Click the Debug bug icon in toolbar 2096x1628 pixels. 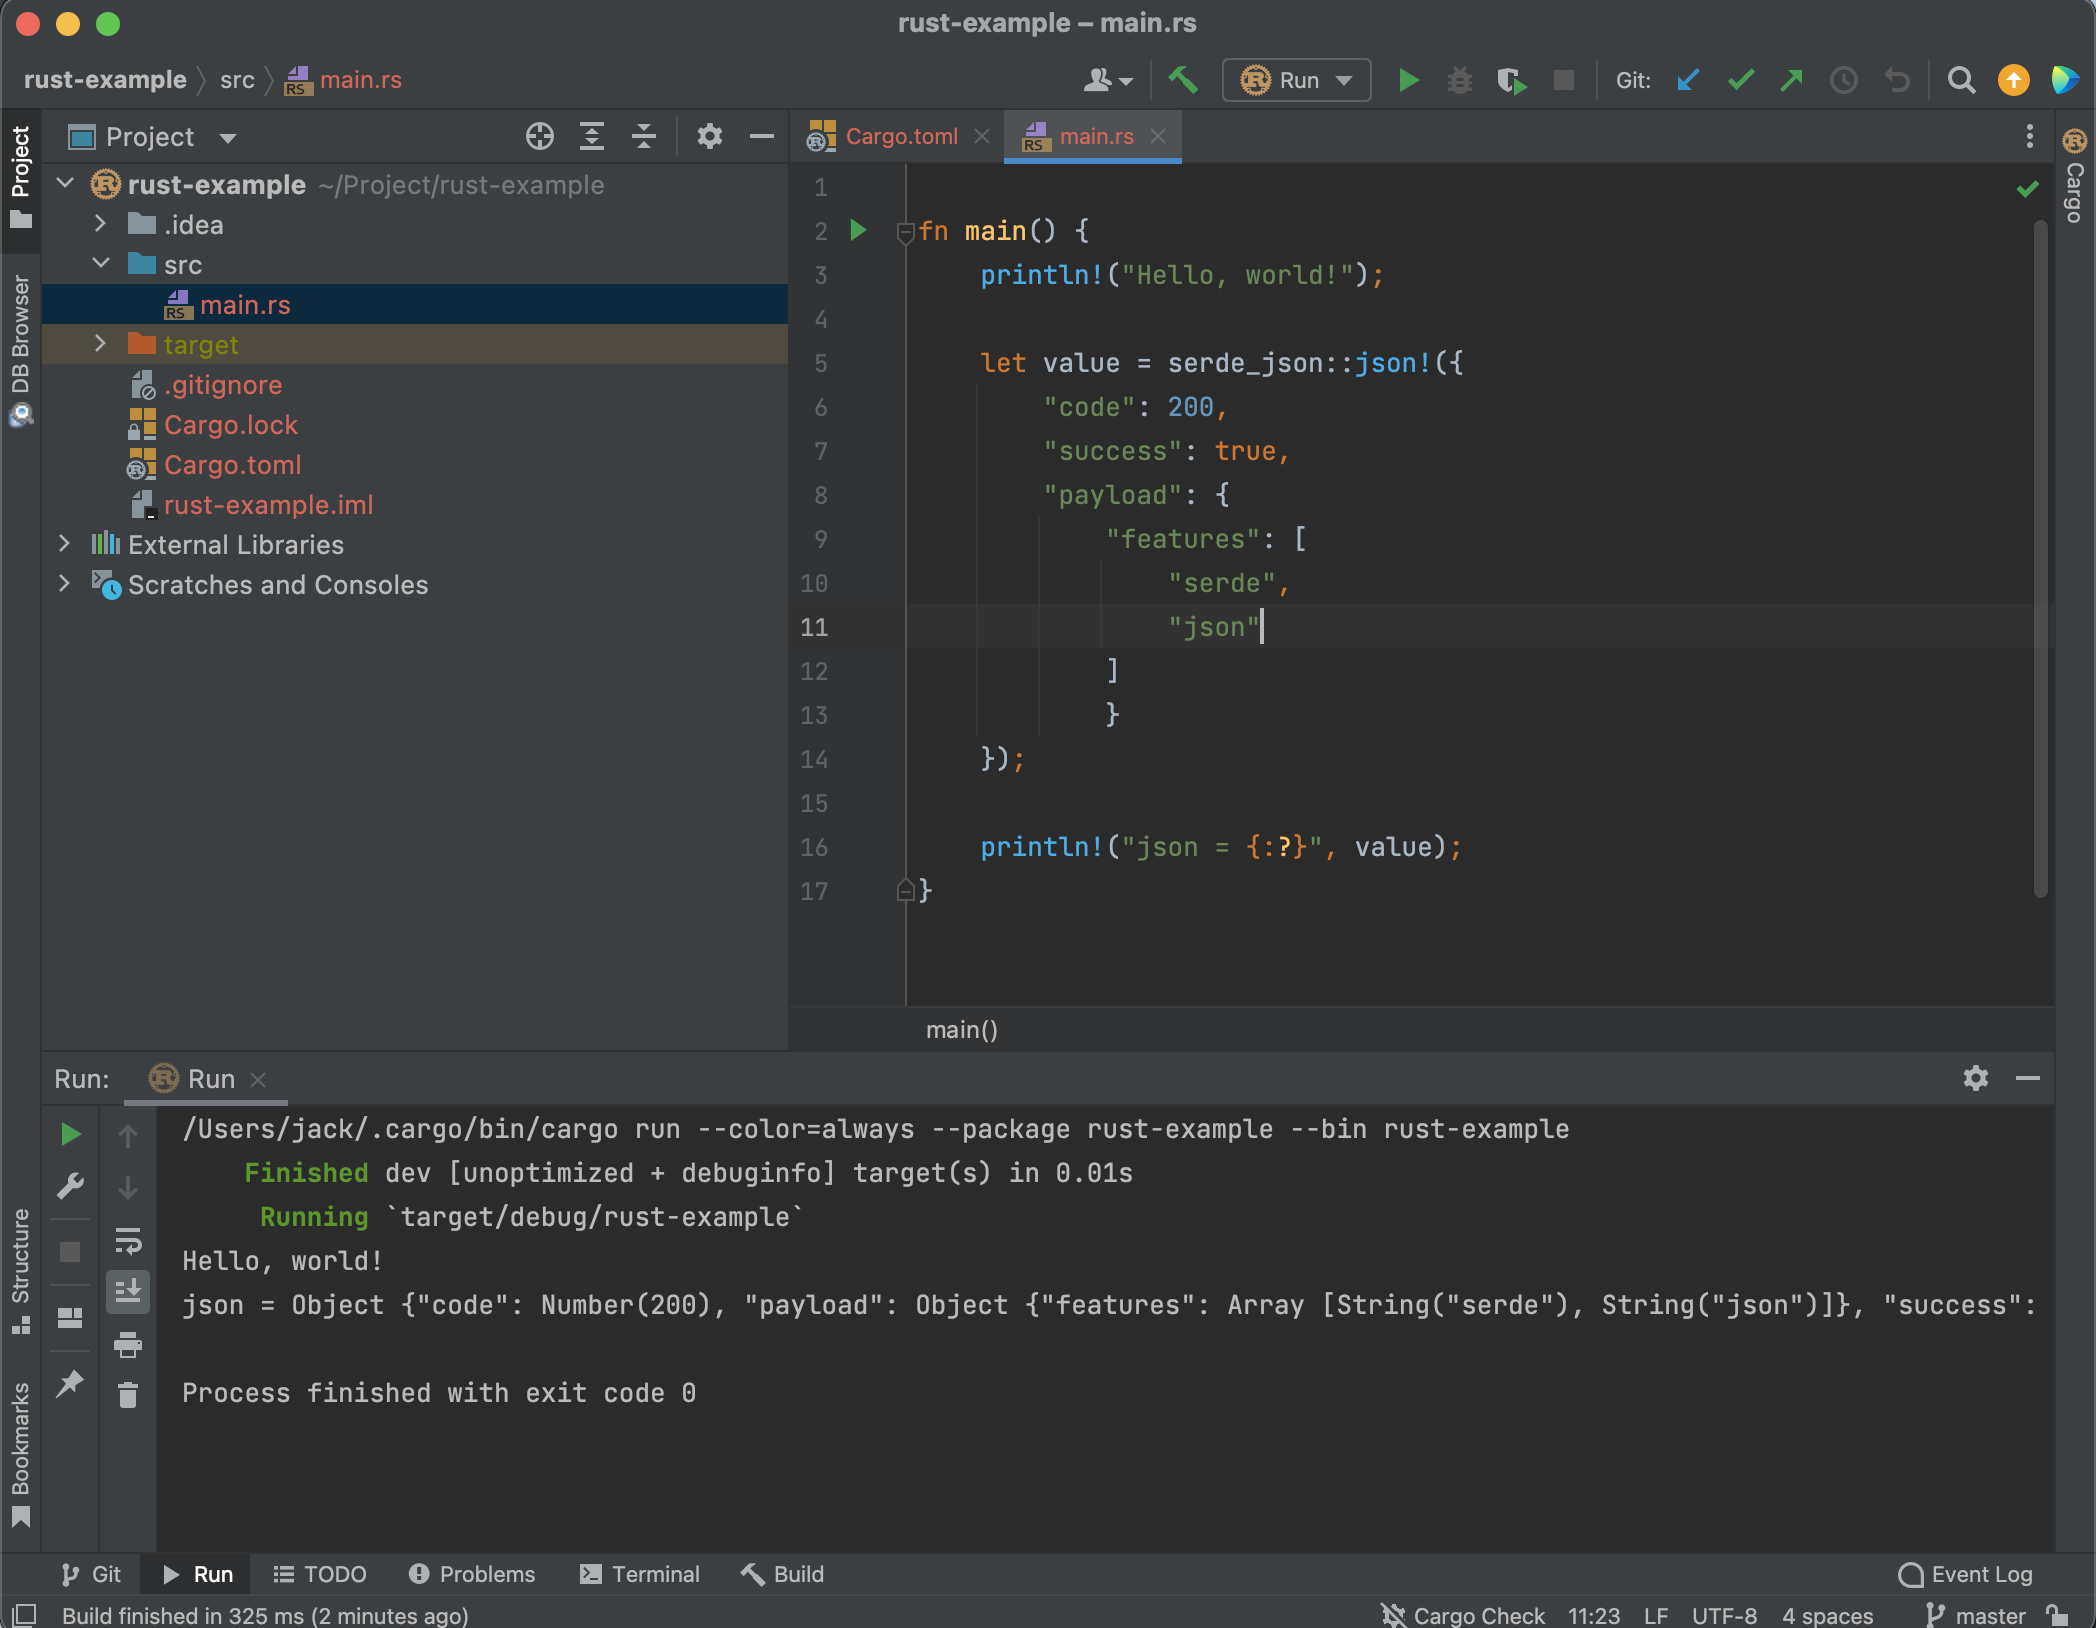click(1459, 80)
